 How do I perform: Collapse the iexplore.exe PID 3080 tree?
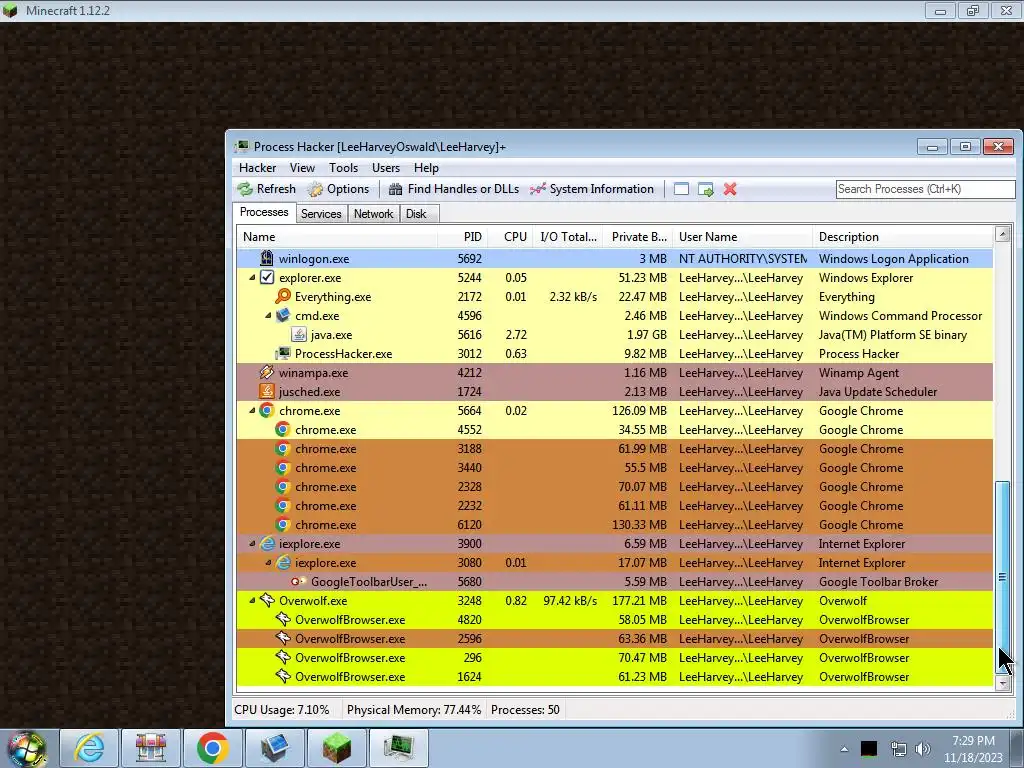tap(268, 562)
